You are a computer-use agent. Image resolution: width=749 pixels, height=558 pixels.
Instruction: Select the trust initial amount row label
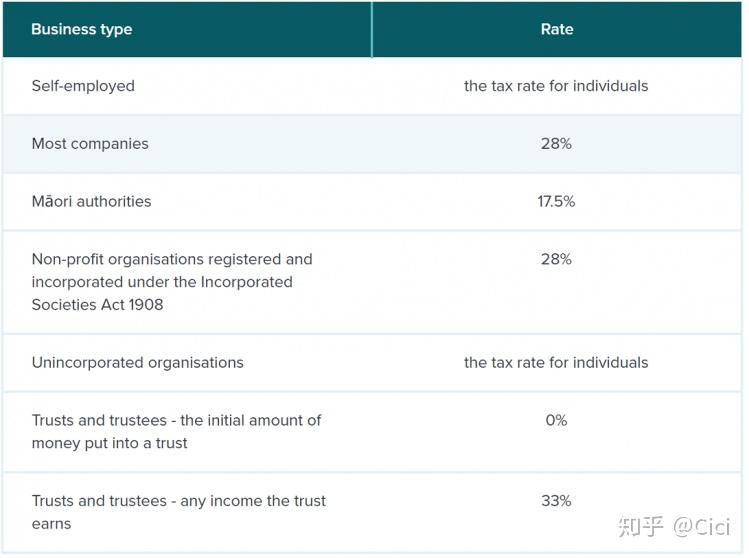[x=176, y=431]
